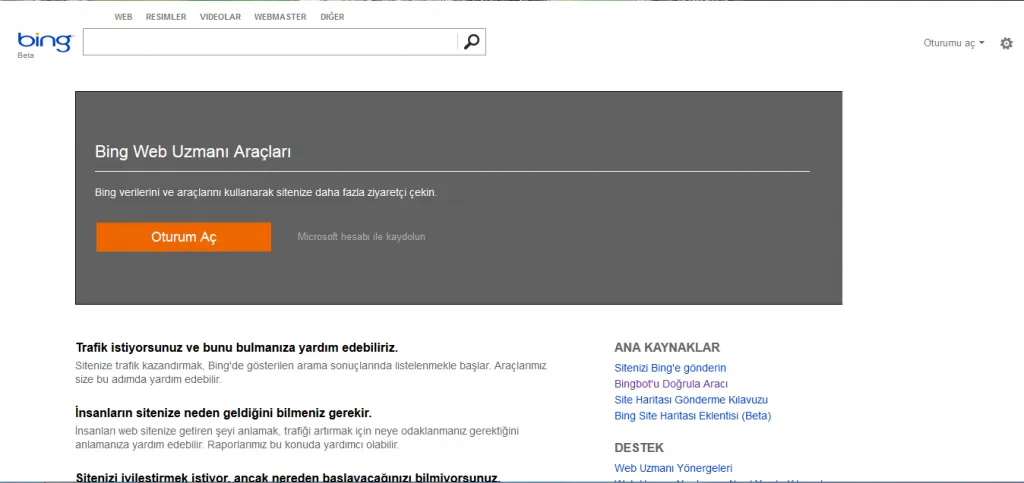Click the Bing Web Uzmanı Araçları heading
Screen dimensions: 1024x483
(x=193, y=152)
